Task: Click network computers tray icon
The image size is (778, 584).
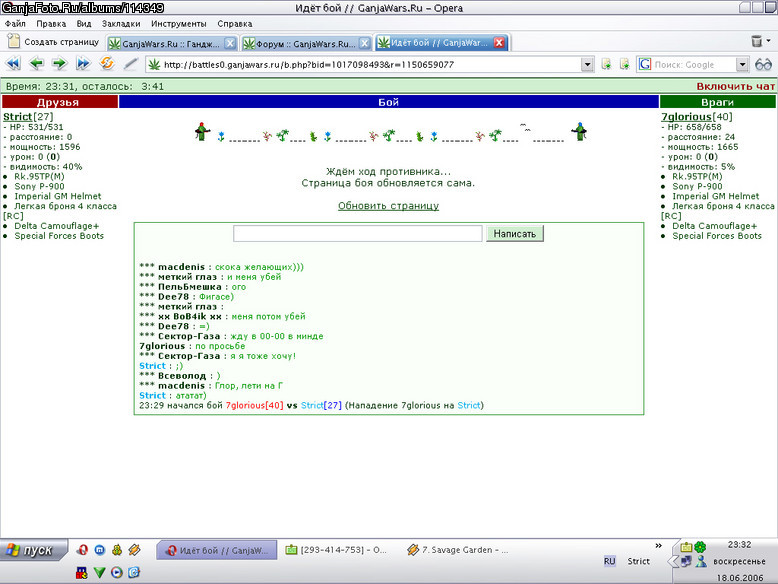Action: (686, 561)
